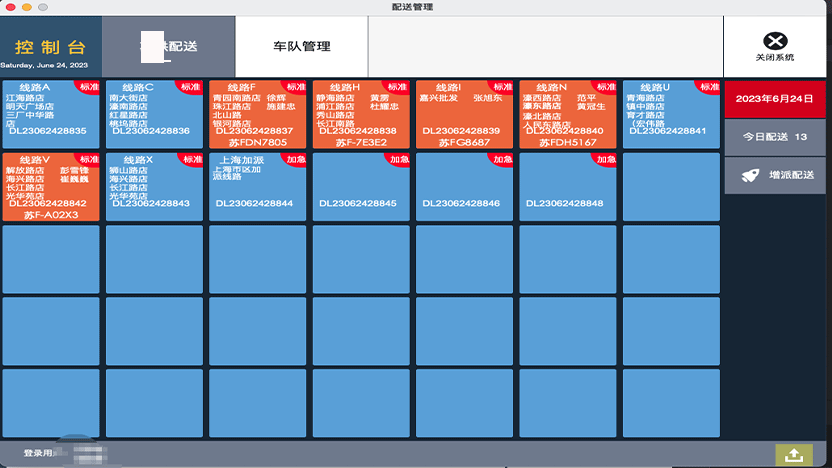The image size is (832, 468).
Task: Open card 线路N 苏FDH5167
Action: (568, 114)
